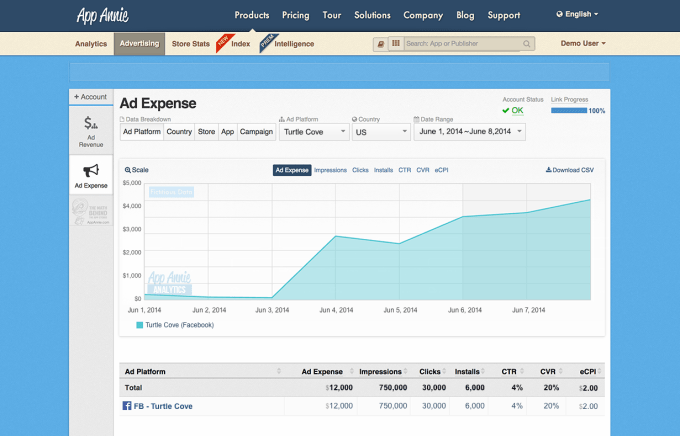This screenshot has width=680, height=436.
Task: Click the grid icon in search bar
Action: click(x=396, y=44)
